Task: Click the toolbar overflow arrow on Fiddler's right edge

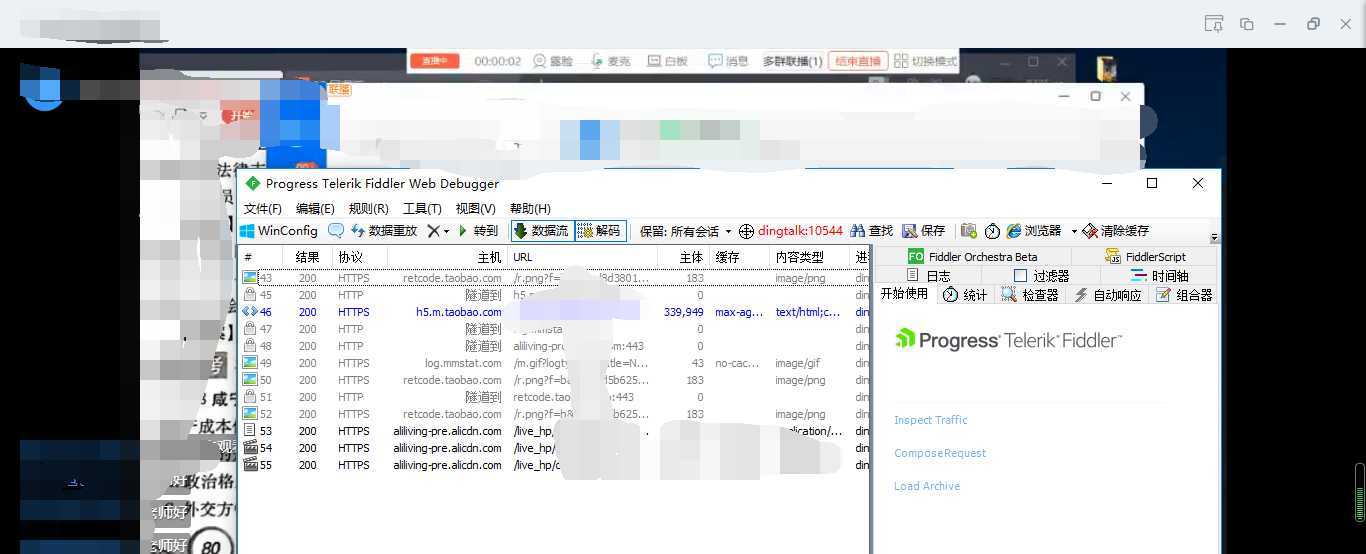Action: pos(1215,238)
